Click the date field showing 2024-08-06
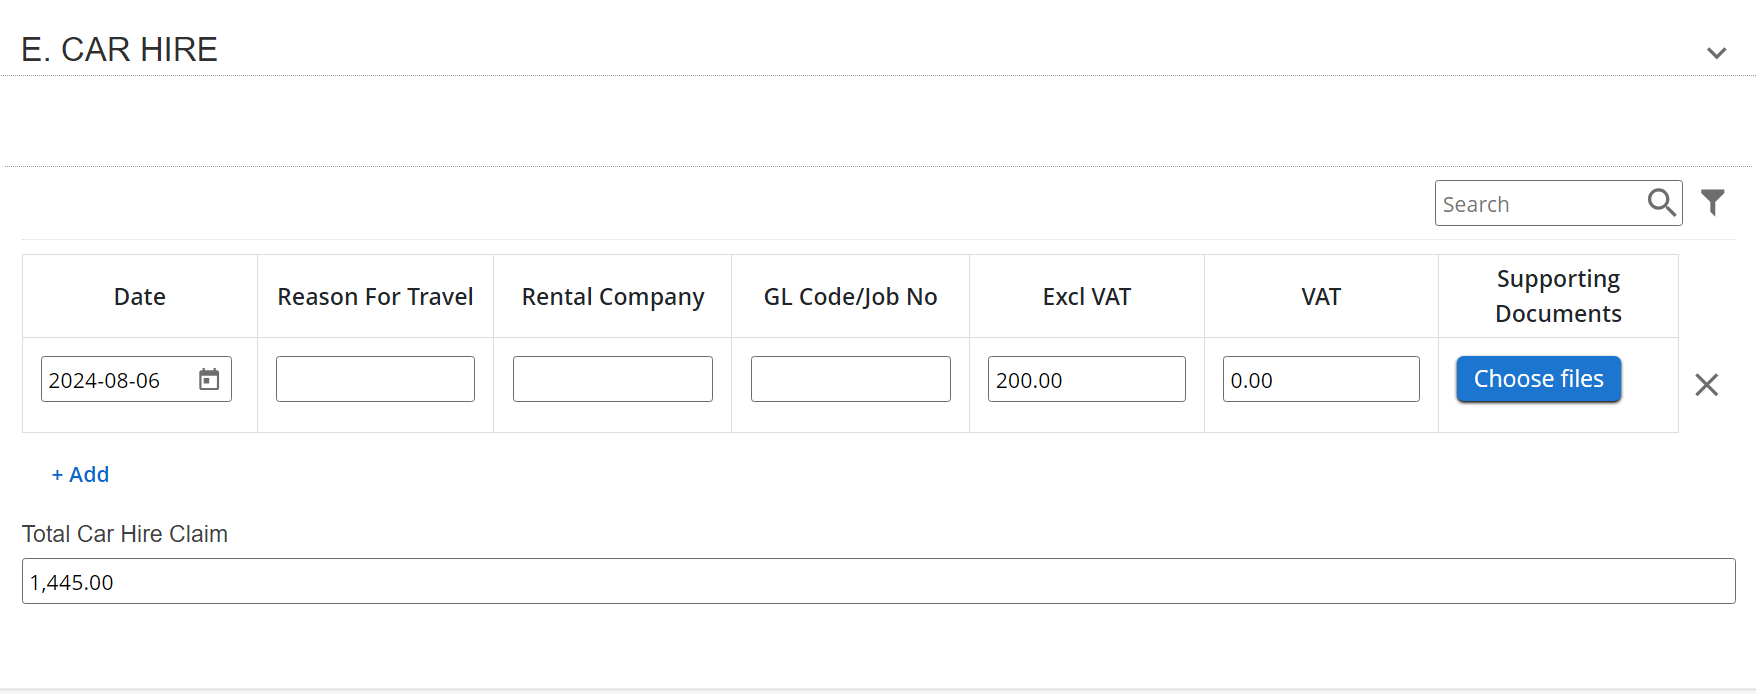Screen dimensions: 1756x694 click(x=115, y=380)
